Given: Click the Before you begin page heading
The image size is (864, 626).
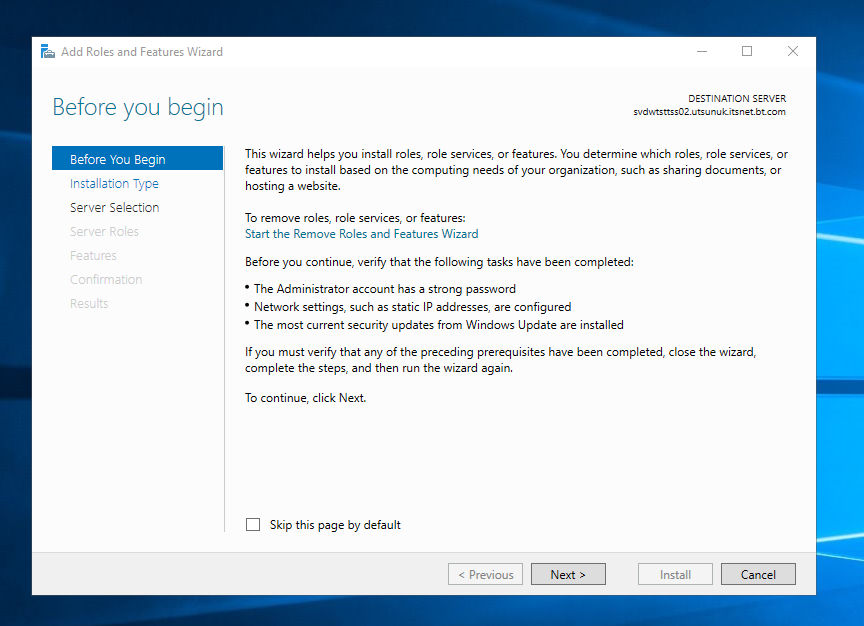Looking at the screenshot, I should coord(138,107).
